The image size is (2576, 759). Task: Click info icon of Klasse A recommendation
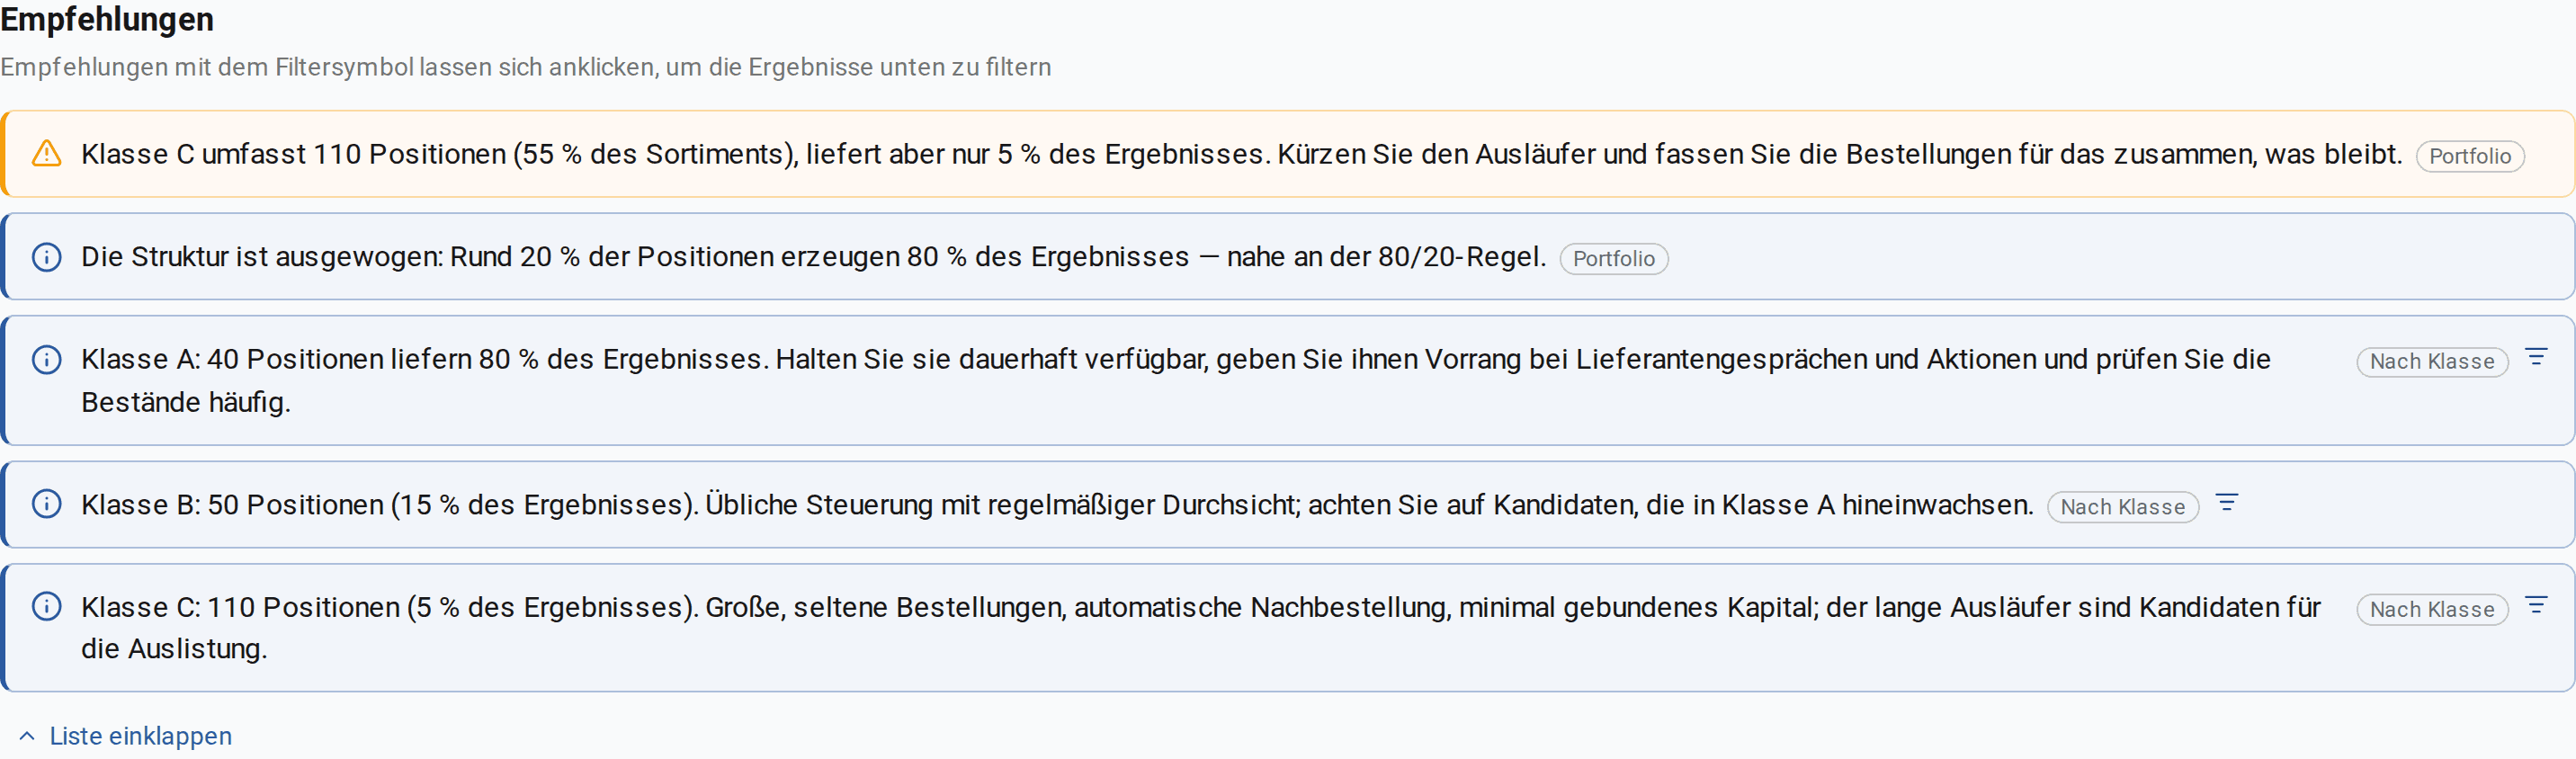47,359
